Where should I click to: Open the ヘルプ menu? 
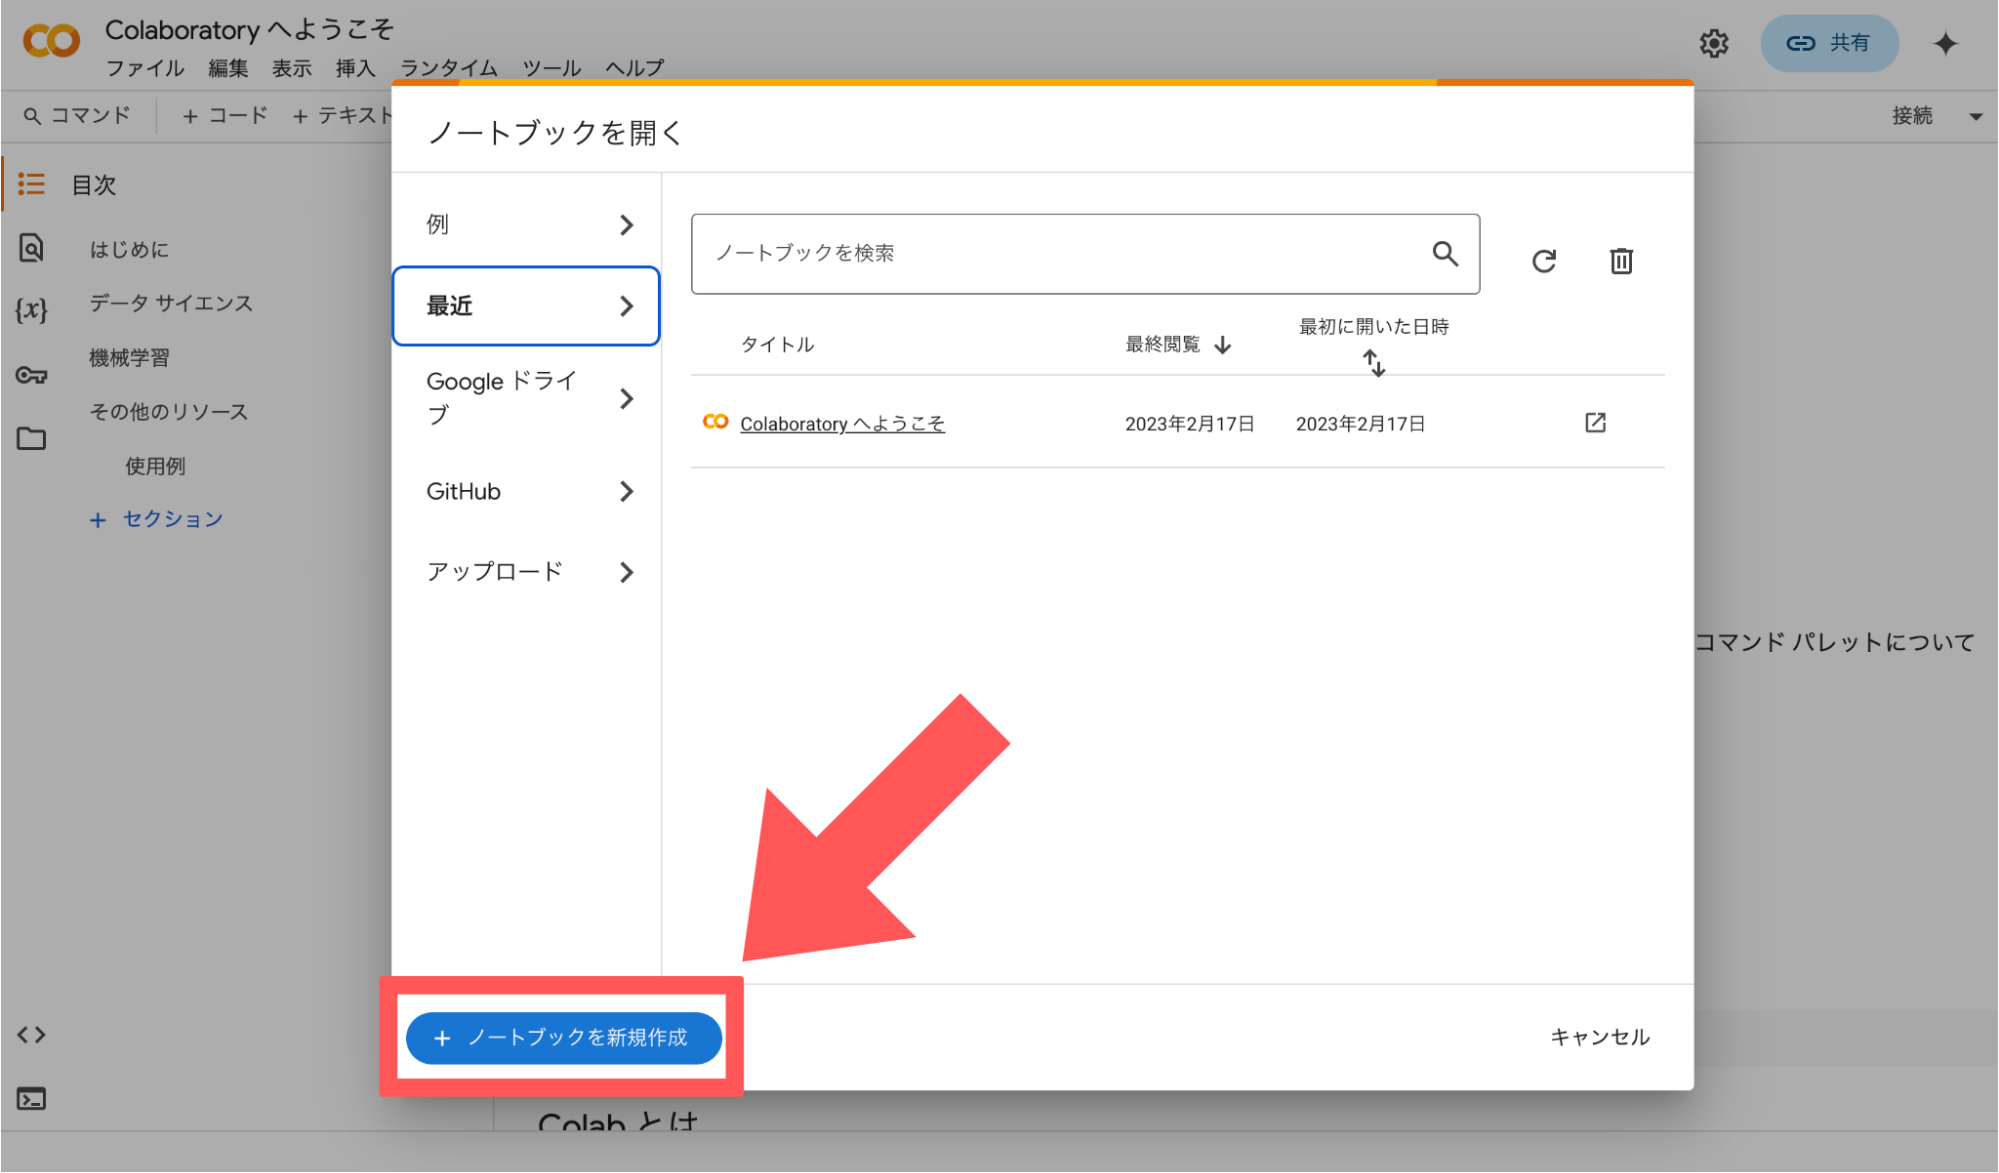pyautogui.click(x=634, y=68)
